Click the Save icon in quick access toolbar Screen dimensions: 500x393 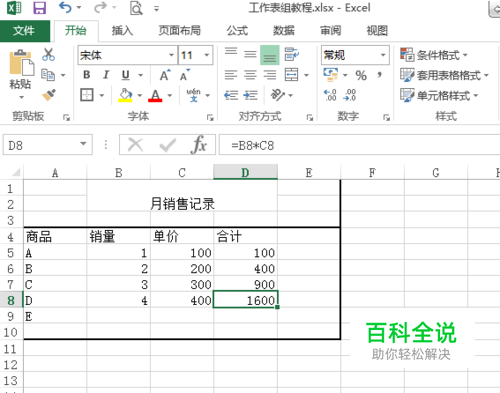(39, 8)
